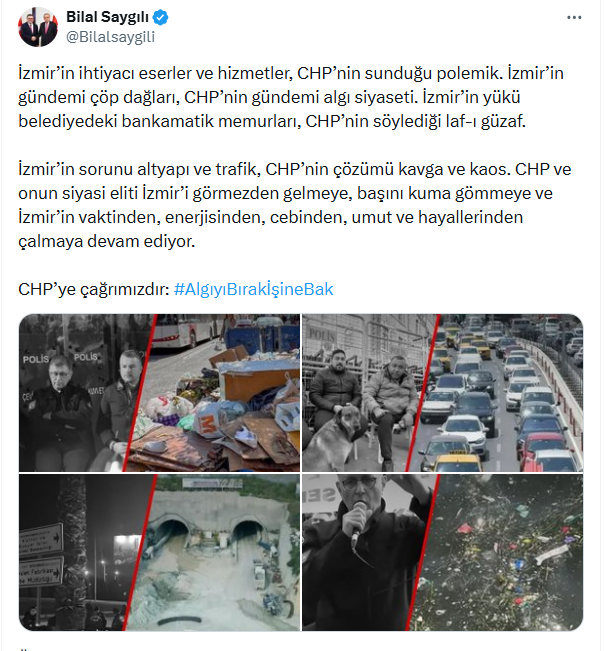Click the two seated men with dog image

tap(365, 393)
